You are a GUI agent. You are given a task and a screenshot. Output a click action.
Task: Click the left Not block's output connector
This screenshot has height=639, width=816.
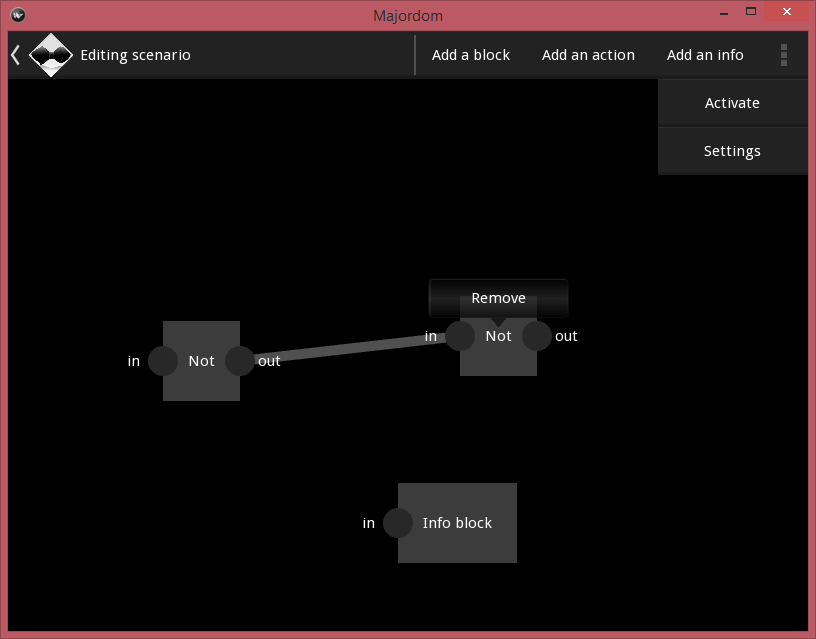[x=240, y=361]
